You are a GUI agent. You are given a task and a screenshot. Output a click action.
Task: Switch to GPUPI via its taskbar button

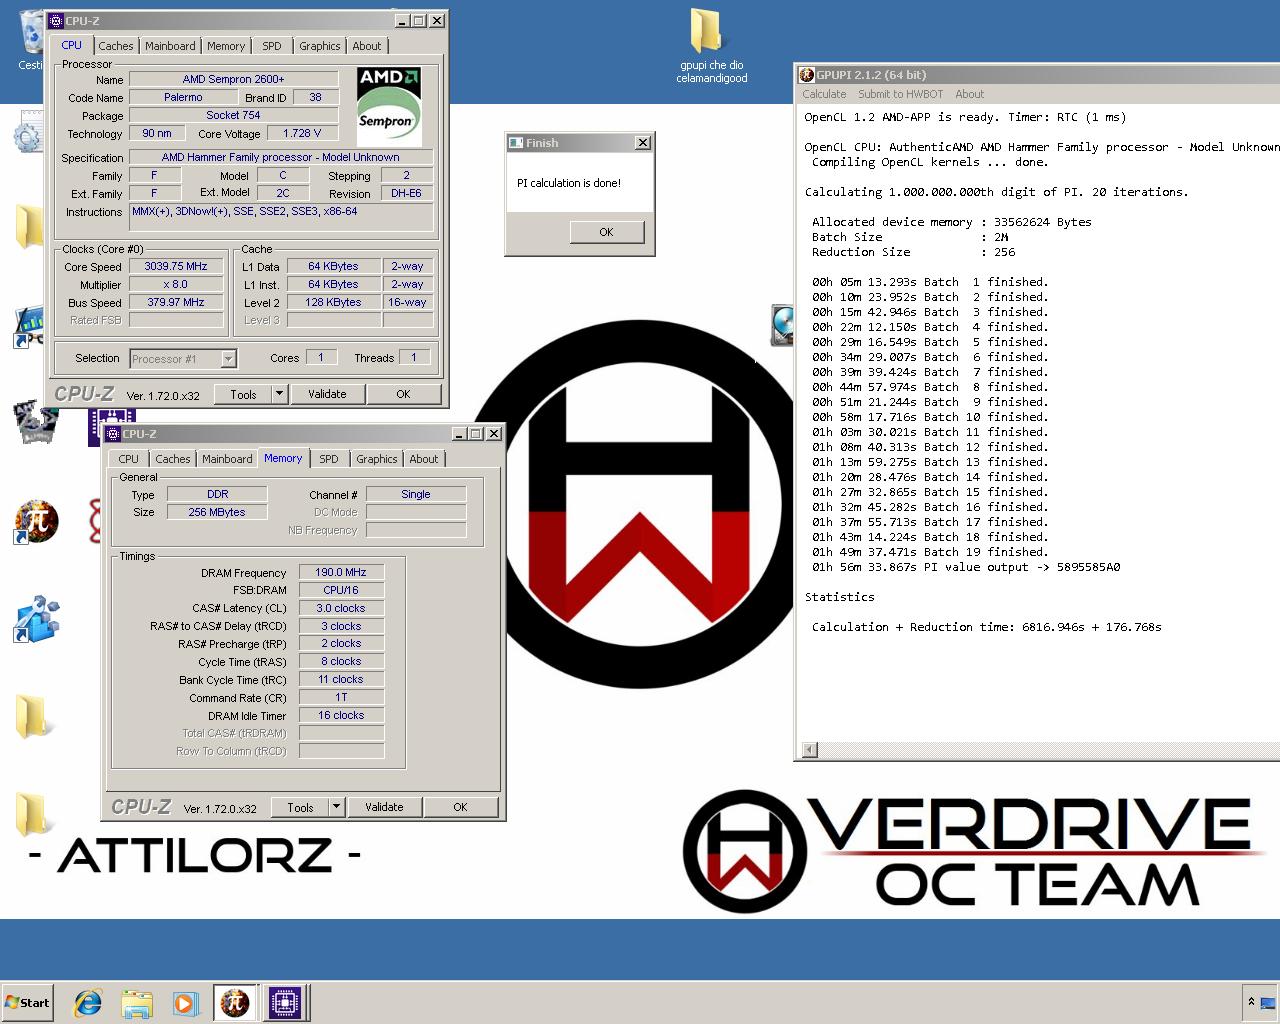(x=235, y=1002)
